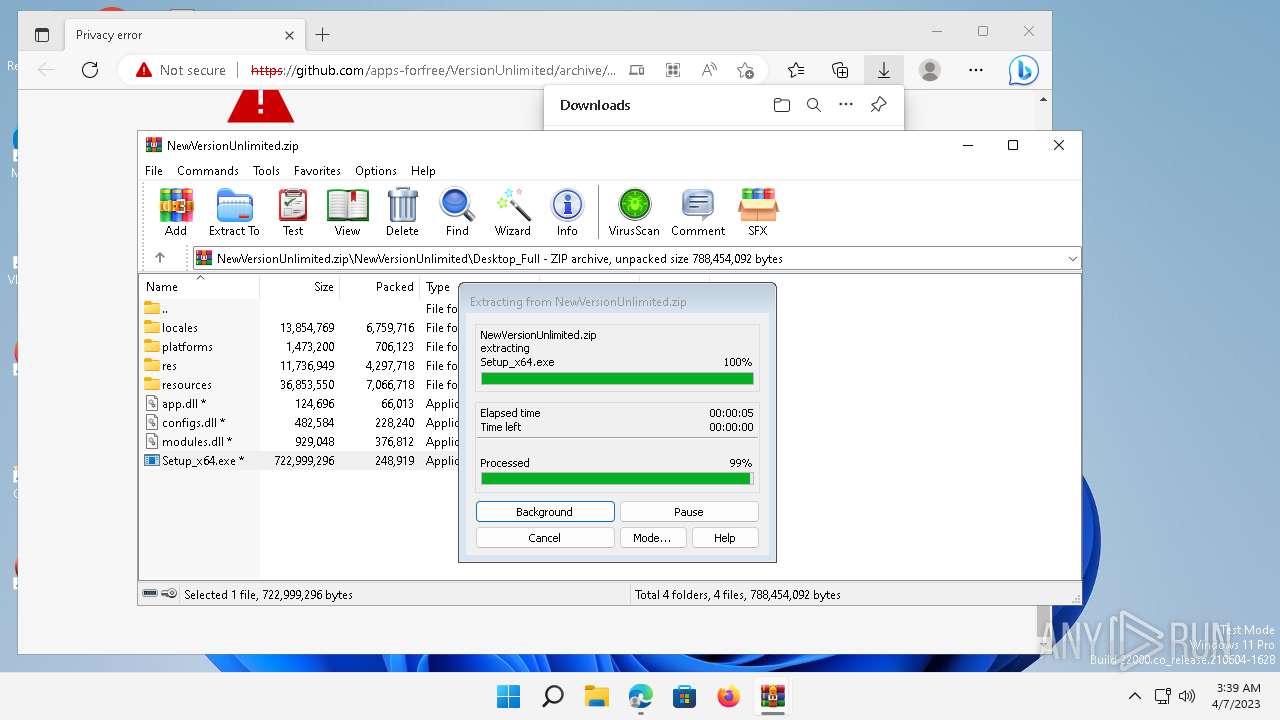Search downloads magnifier icon
Screen dimensions: 1280x720
[814, 105]
